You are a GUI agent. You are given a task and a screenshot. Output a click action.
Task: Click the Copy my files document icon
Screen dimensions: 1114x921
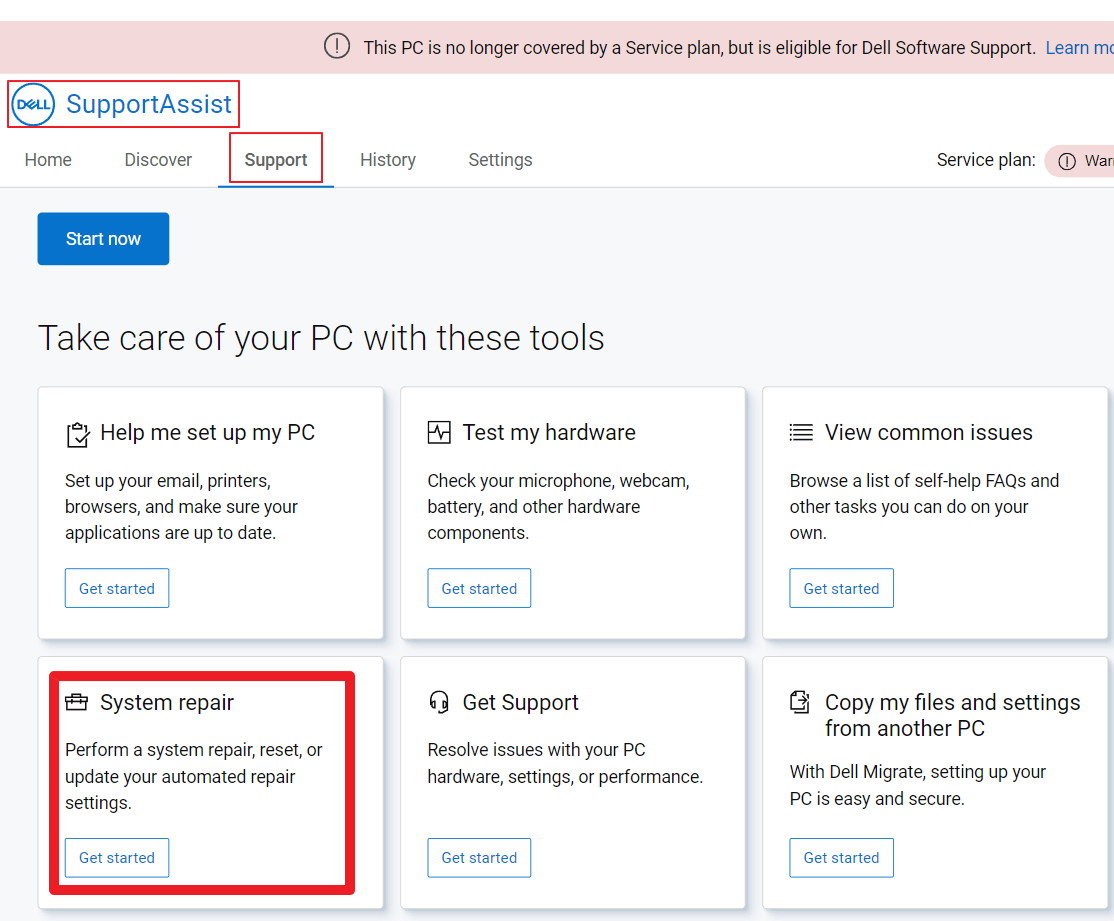coord(800,702)
